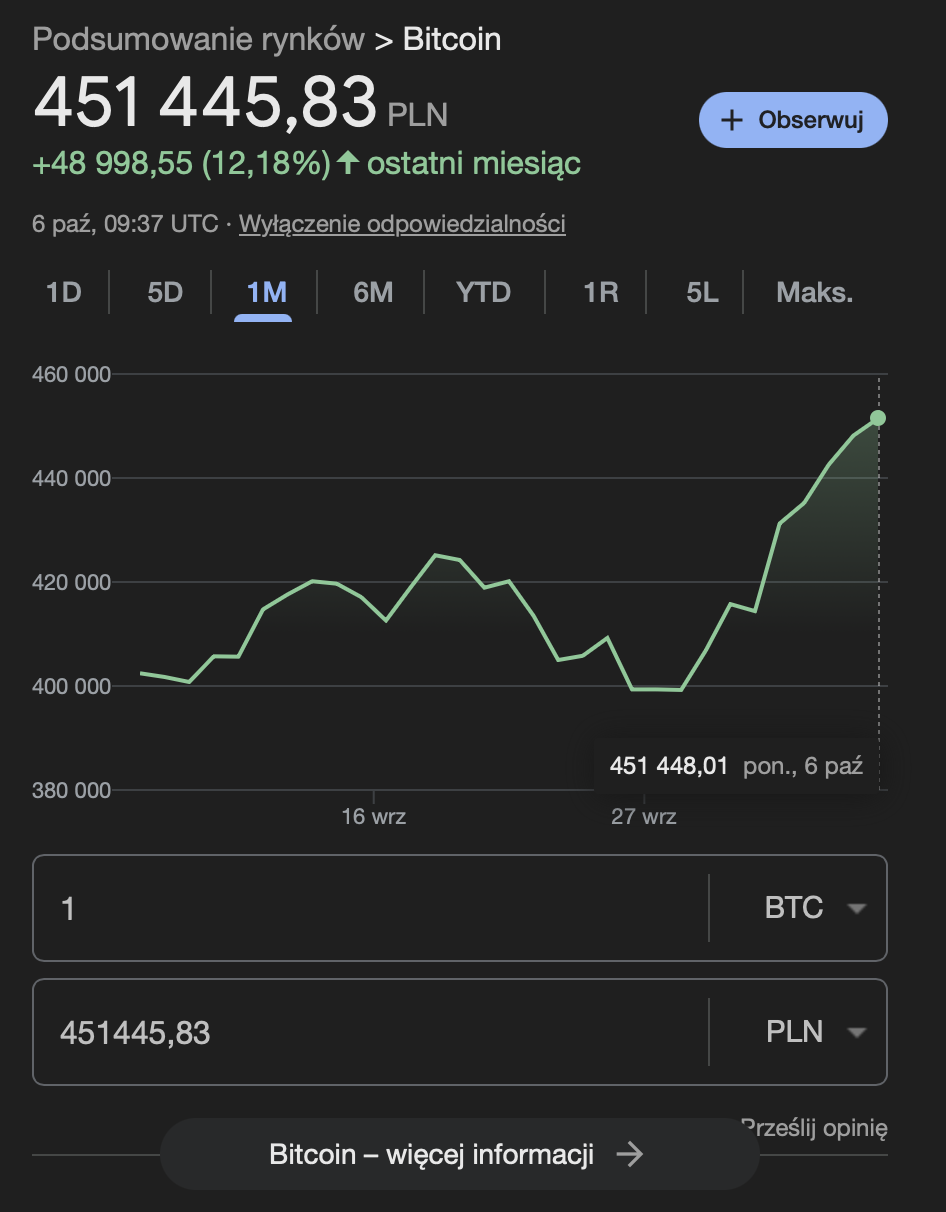Click the arrow icon on więcej informacji

pos(629,1155)
